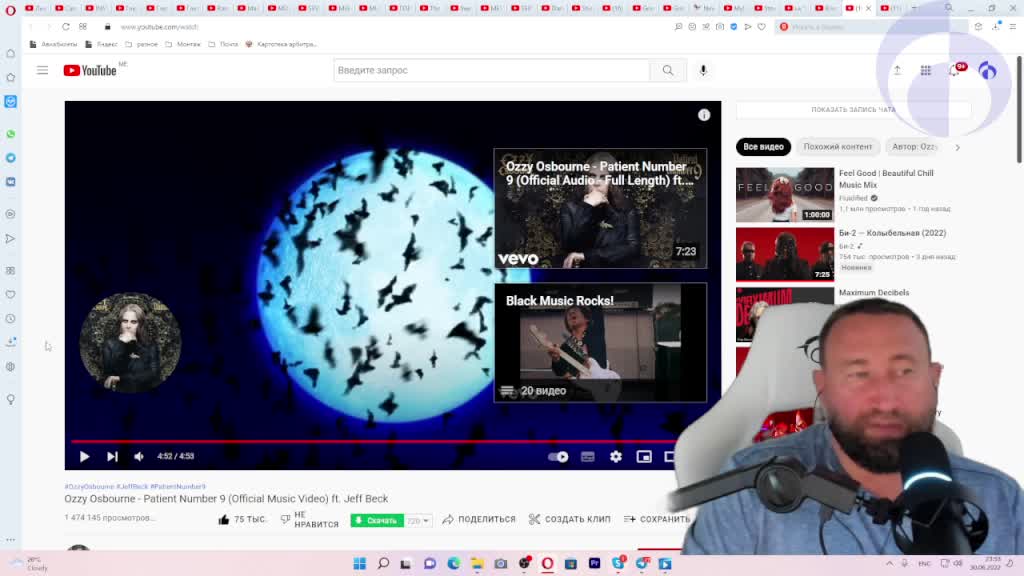Screen dimensions: 1024x576
Task: Activate voice search microphone icon
Action: 703,71
